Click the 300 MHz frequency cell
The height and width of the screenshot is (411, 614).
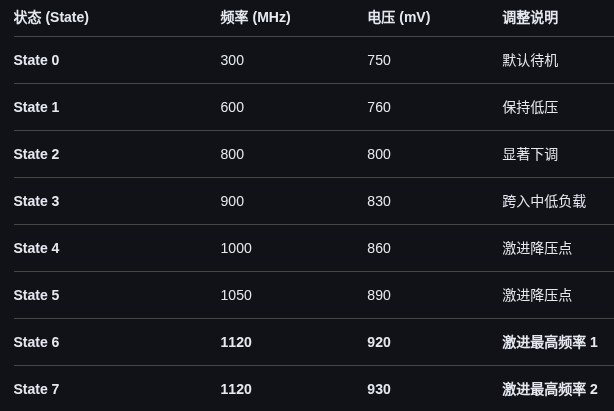tap(232, 60)
